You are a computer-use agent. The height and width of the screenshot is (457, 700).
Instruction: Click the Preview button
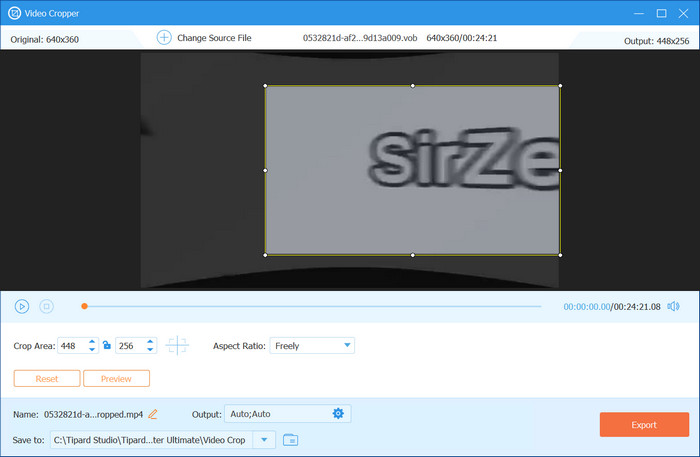[x=116, y=379]
